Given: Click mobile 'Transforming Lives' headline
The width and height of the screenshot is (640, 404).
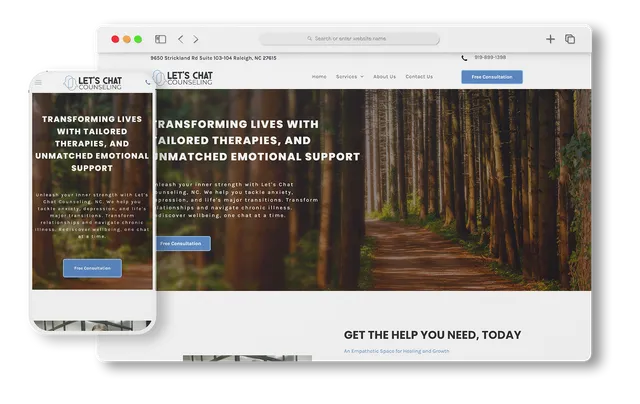Looking at the screenshot, I should coord(92,144).
